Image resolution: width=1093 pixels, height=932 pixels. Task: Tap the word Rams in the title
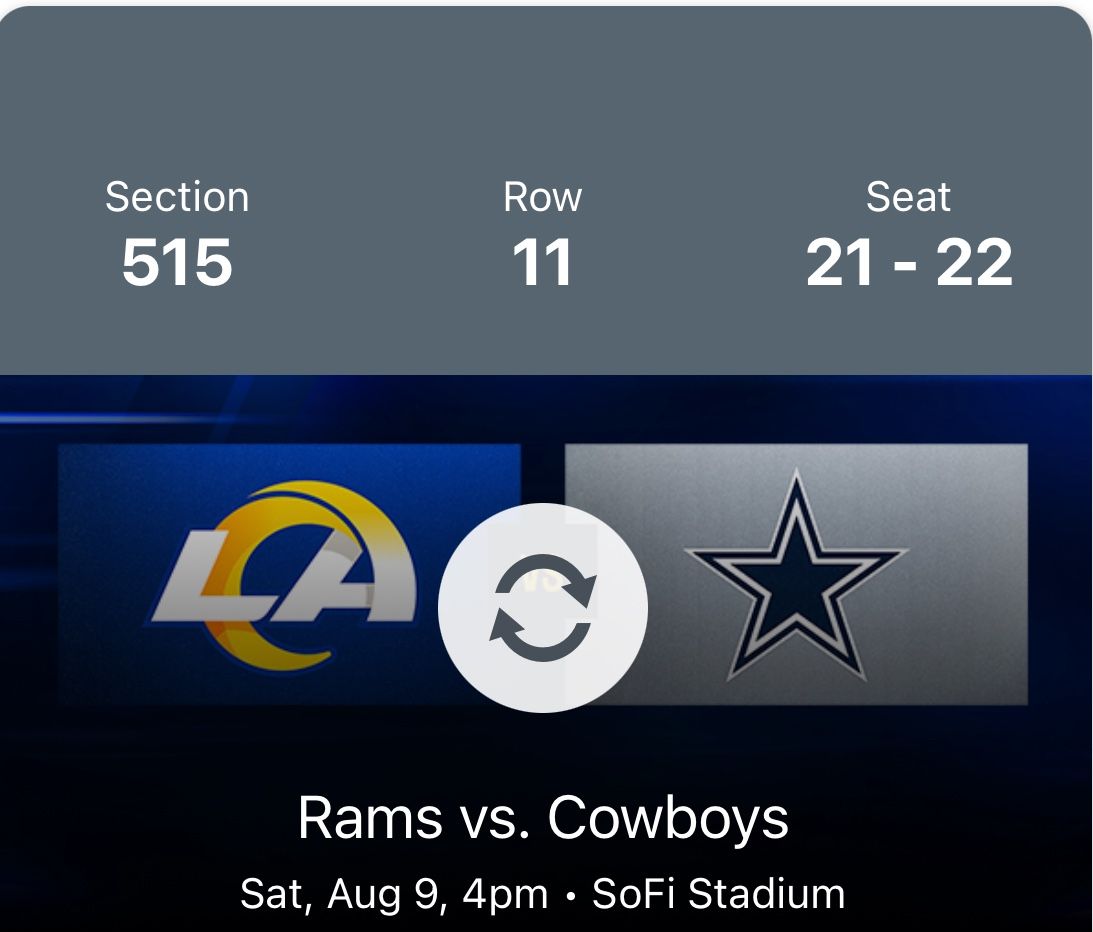tap(369, 818)
